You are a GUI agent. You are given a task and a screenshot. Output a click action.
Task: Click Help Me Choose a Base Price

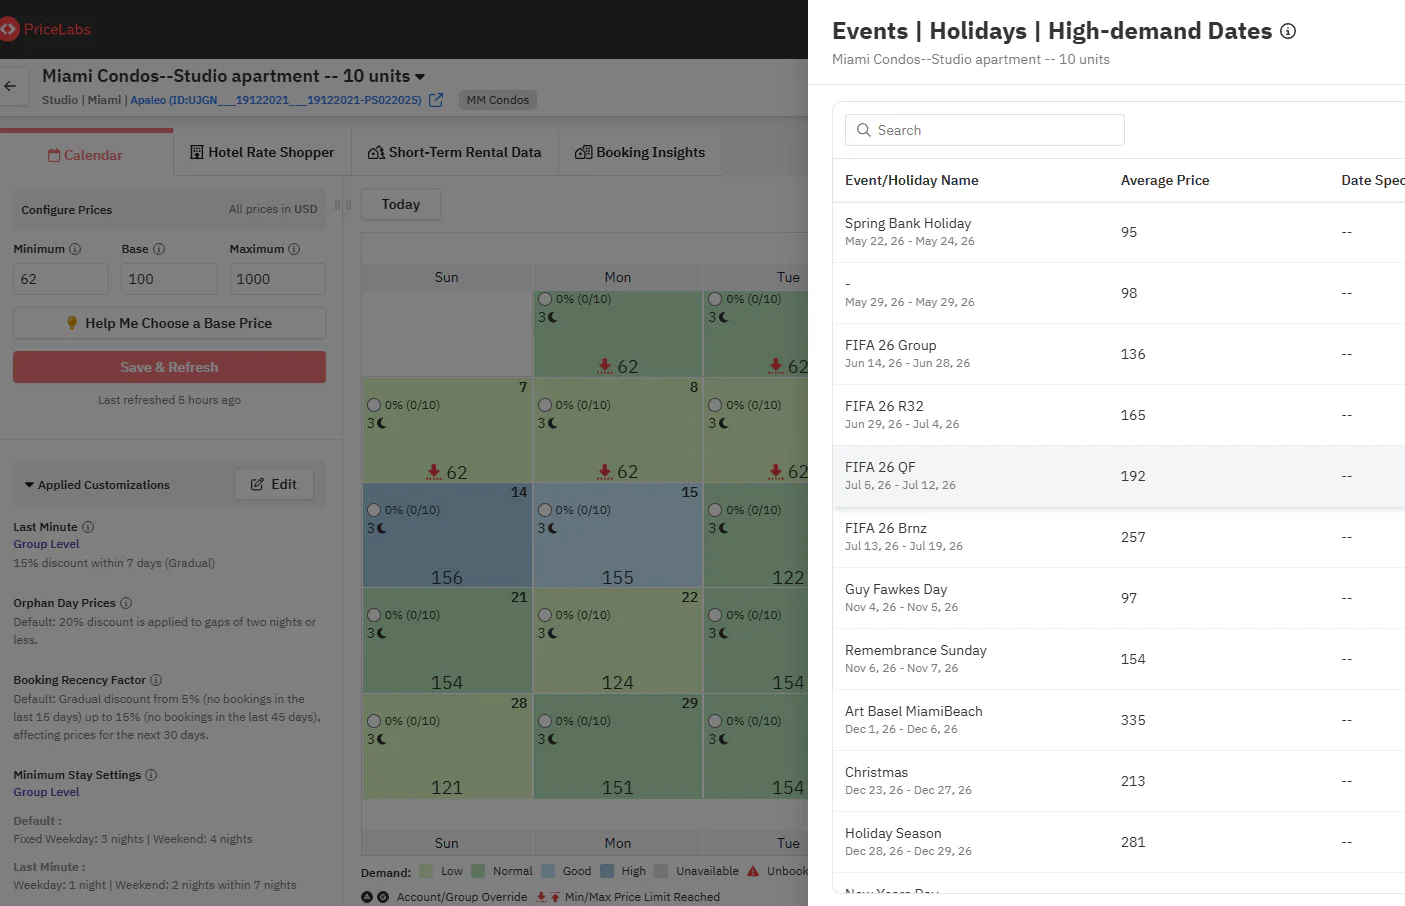click(169, 323)
